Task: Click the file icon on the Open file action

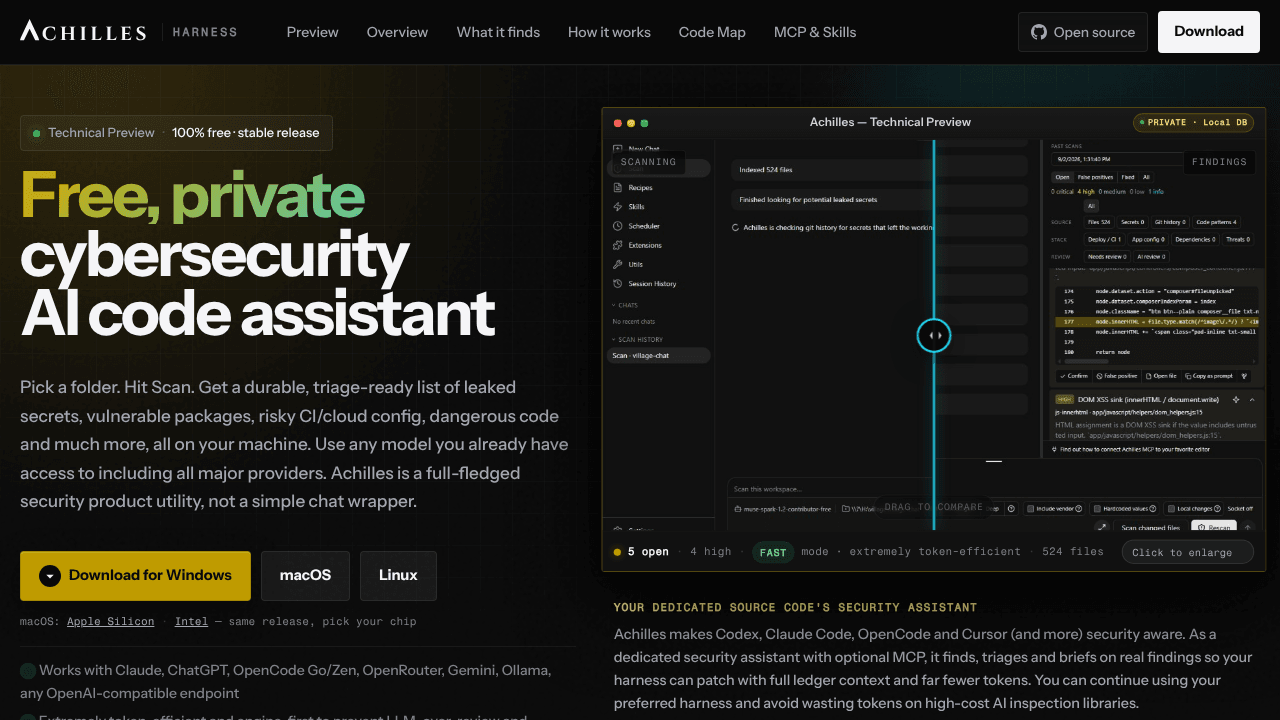Action: point(1147,376)
